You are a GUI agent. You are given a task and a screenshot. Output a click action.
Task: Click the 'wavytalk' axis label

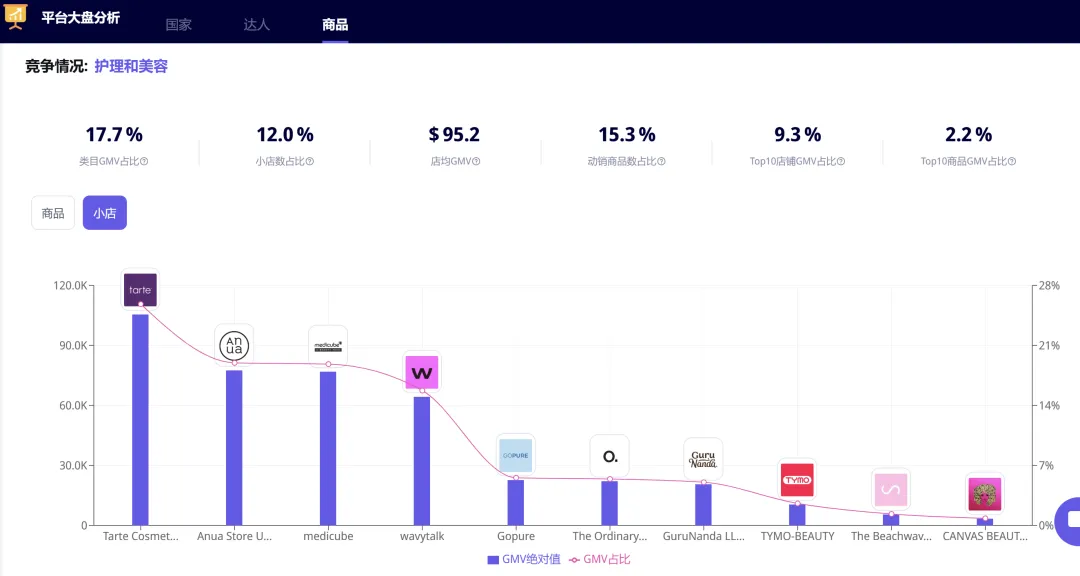(422, 536)
